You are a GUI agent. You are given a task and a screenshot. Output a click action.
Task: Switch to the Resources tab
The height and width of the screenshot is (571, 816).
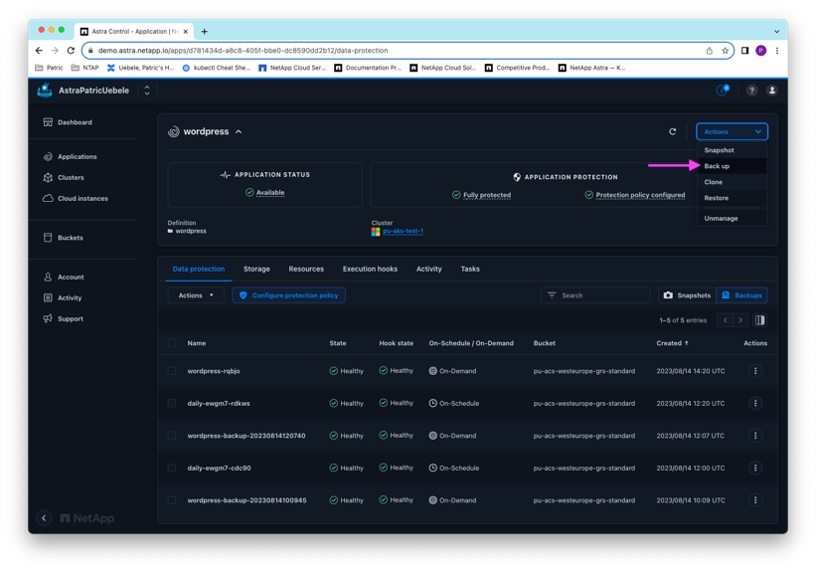coord(306,269)
